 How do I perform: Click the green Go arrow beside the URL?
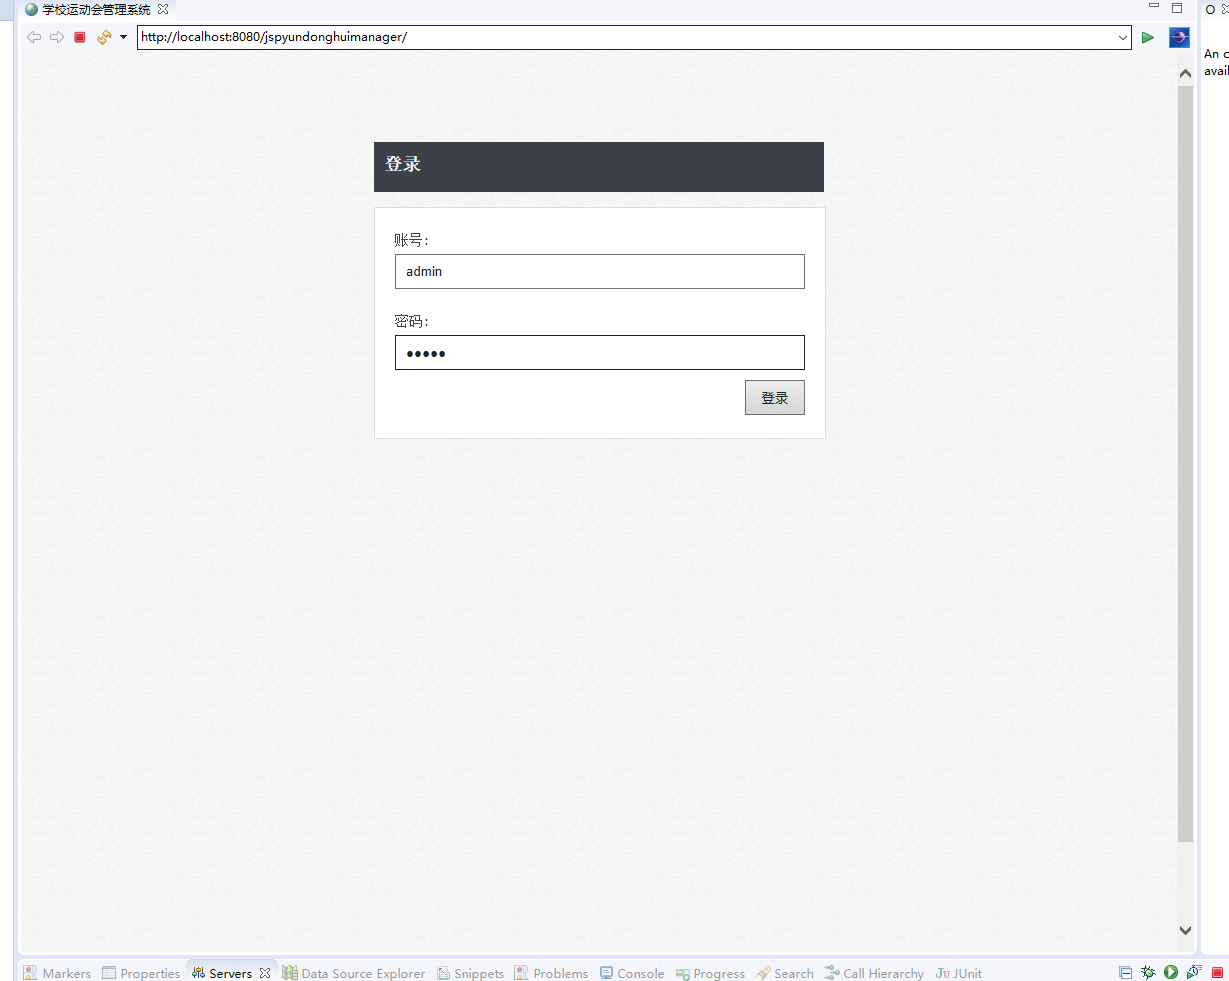click(1147, 37)
